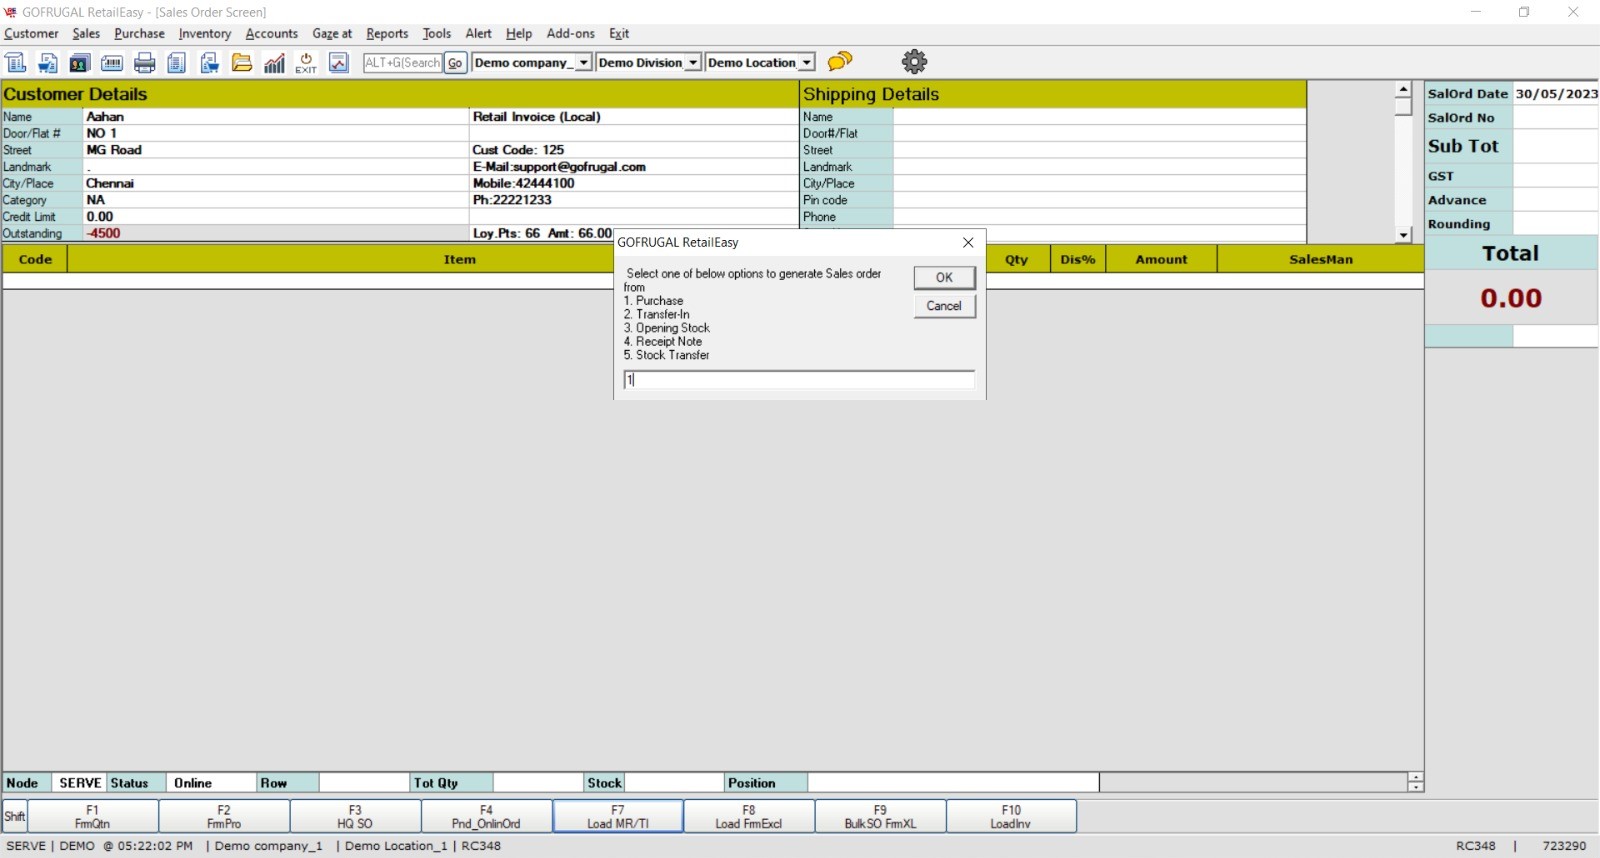Click the stepper control beside the Position field
1600x858 pixels.
pos(1415,782)
